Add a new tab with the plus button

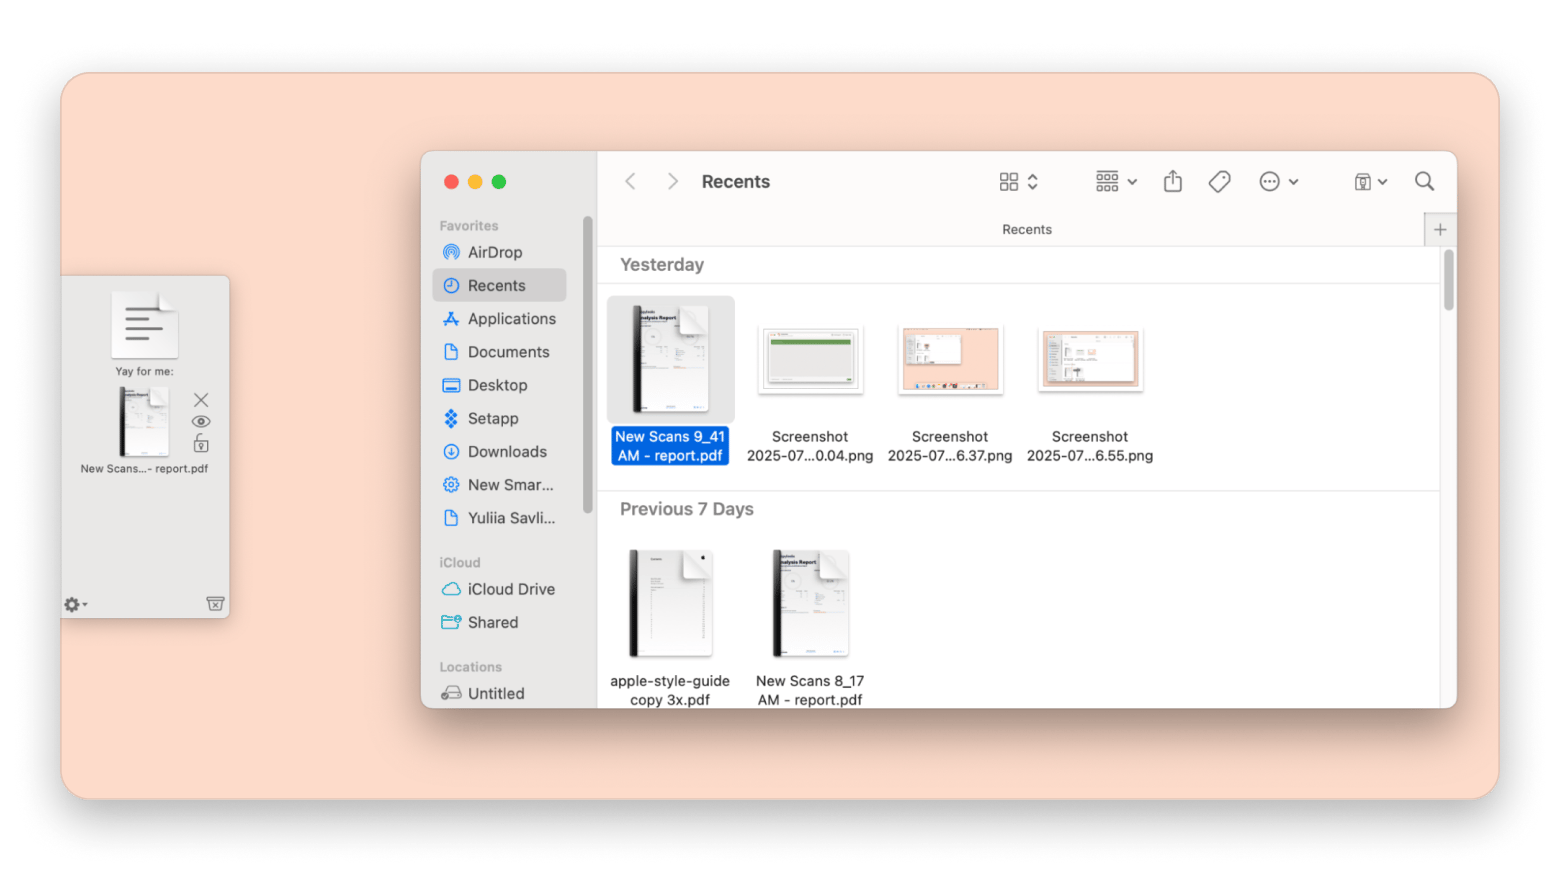[1440, 230]
